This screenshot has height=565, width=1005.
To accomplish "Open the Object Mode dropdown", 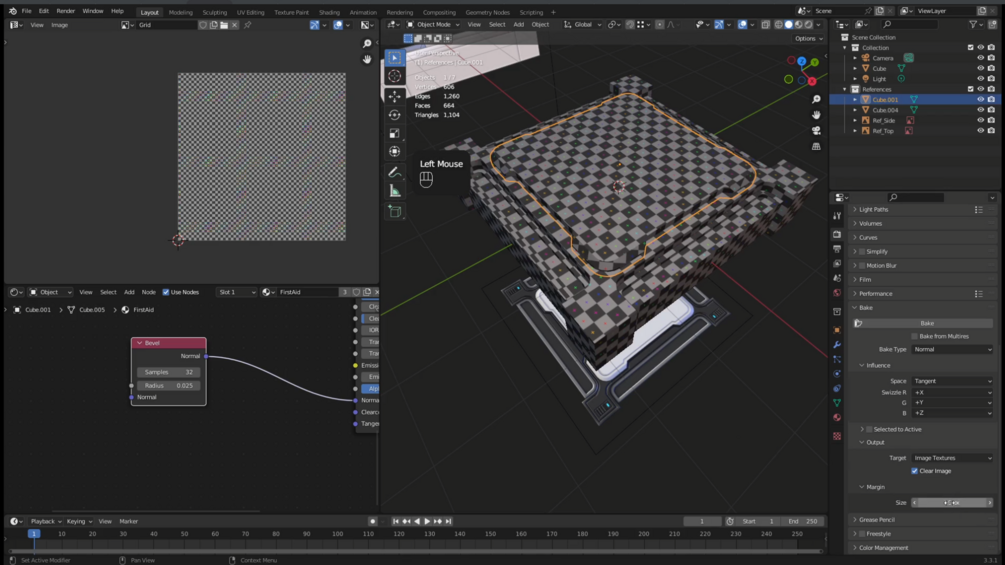I will pos(433,24).
